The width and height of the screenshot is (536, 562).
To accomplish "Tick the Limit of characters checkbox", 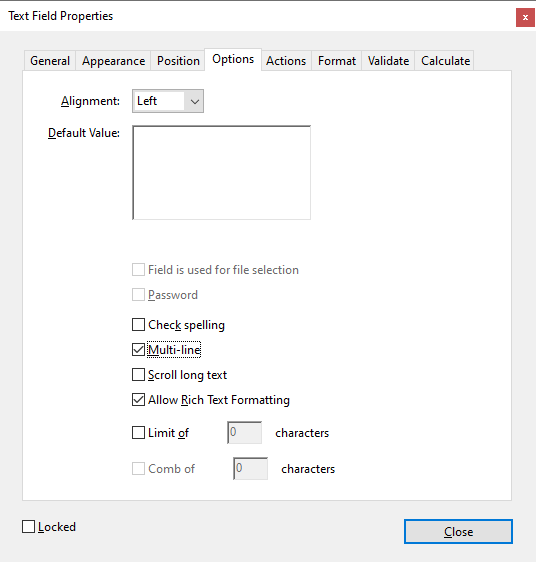I will pos(138,433).
